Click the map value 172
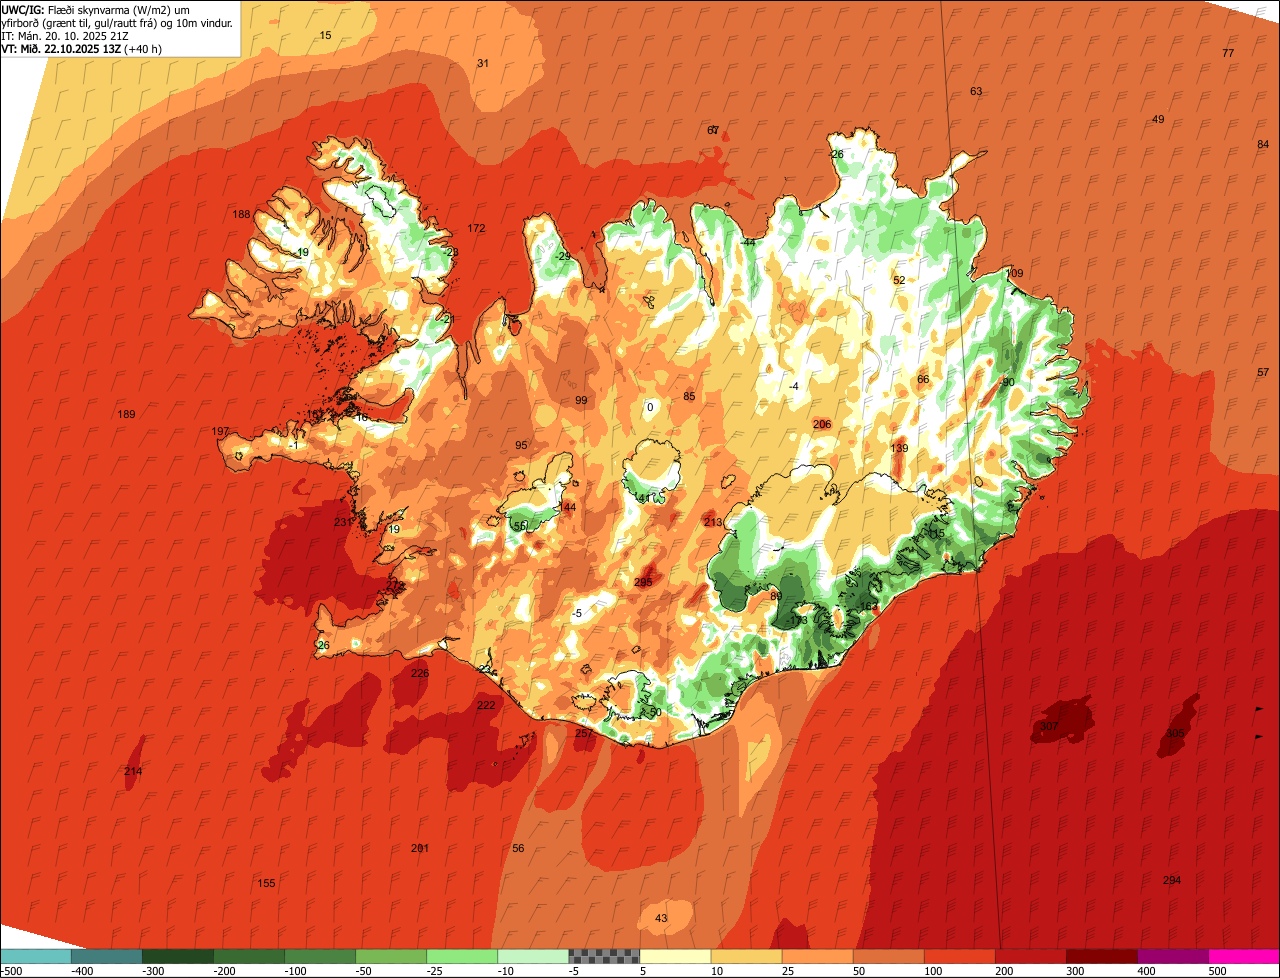 pyautogui.click(x=477, y=229)
